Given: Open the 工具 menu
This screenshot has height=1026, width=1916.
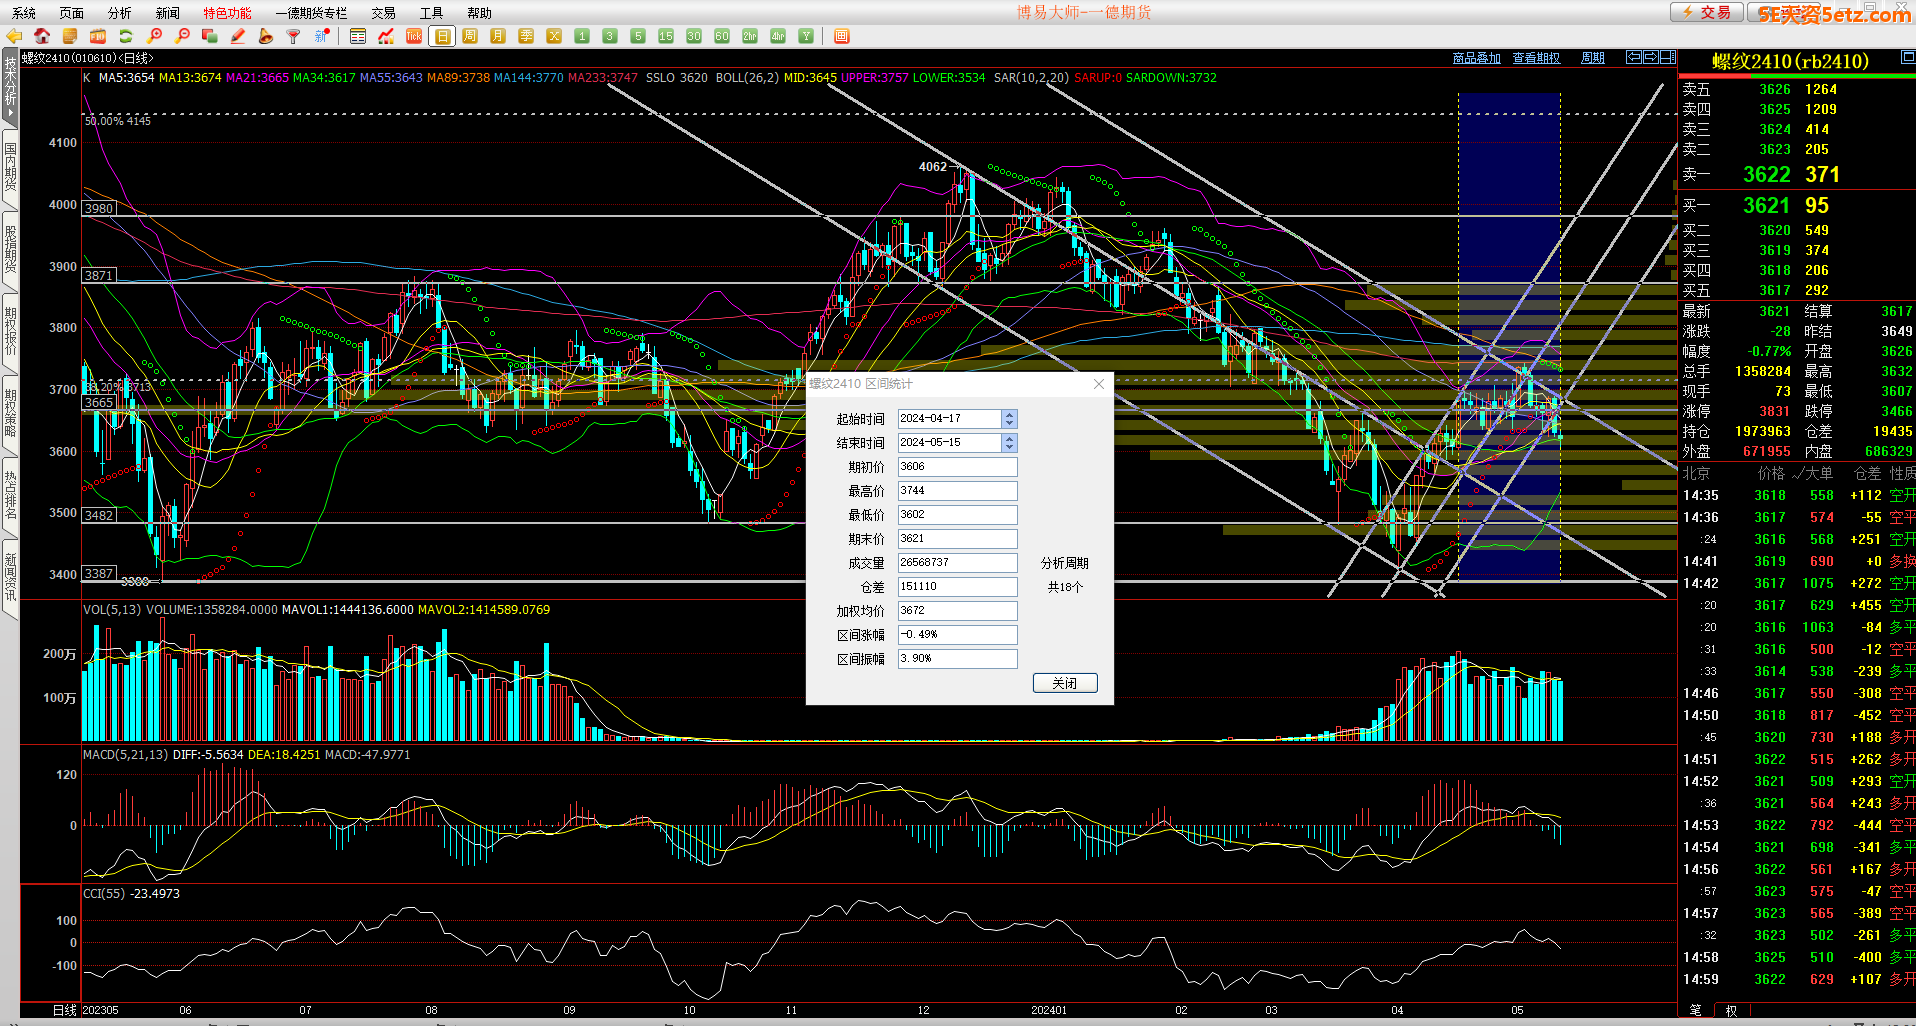Looking at the screenshot, I should [432, 13].
